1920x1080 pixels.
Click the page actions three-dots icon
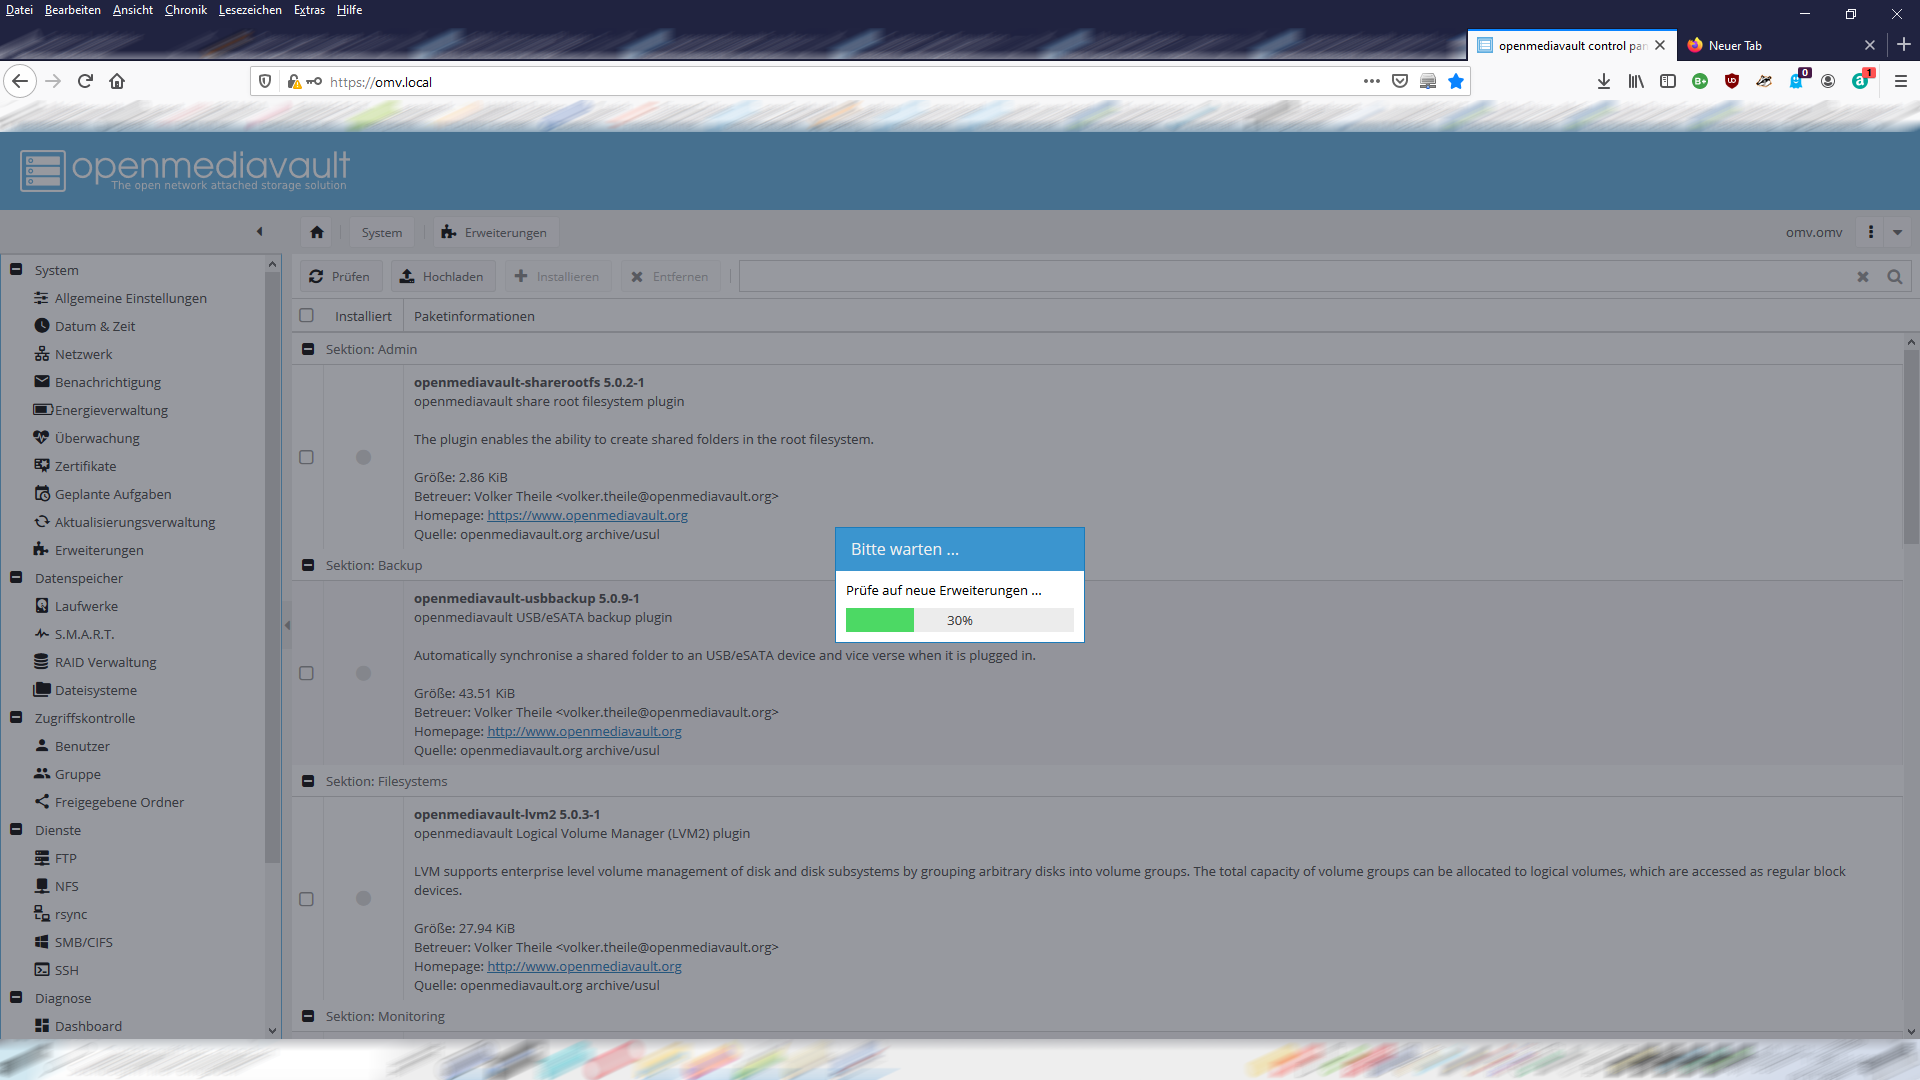[1372, 81]
